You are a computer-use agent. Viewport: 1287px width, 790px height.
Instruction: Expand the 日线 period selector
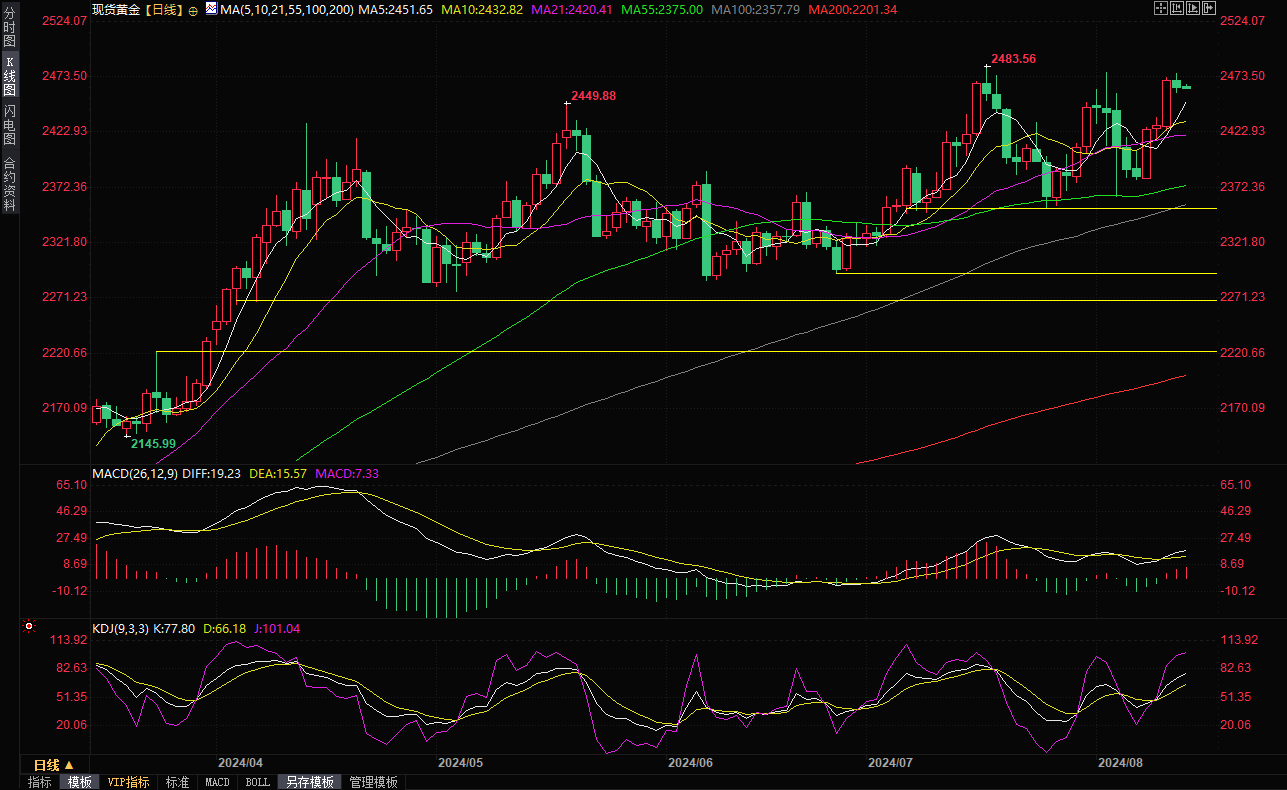(54, 765)
